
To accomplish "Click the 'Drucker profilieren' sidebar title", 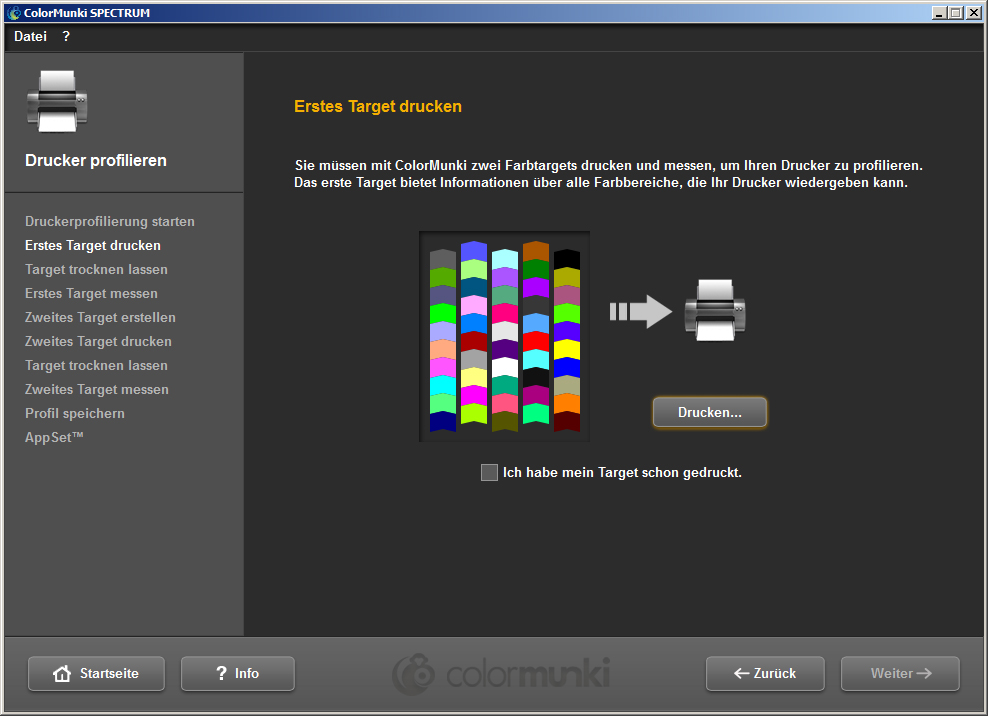I will coord(96,160).
